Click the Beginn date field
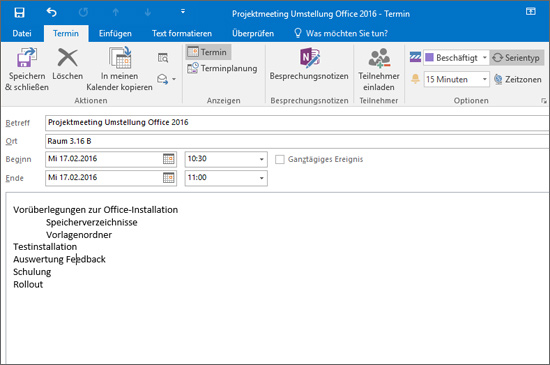This screenshot has width=550, height=365. pyautogui.click(x=104, y=159)
